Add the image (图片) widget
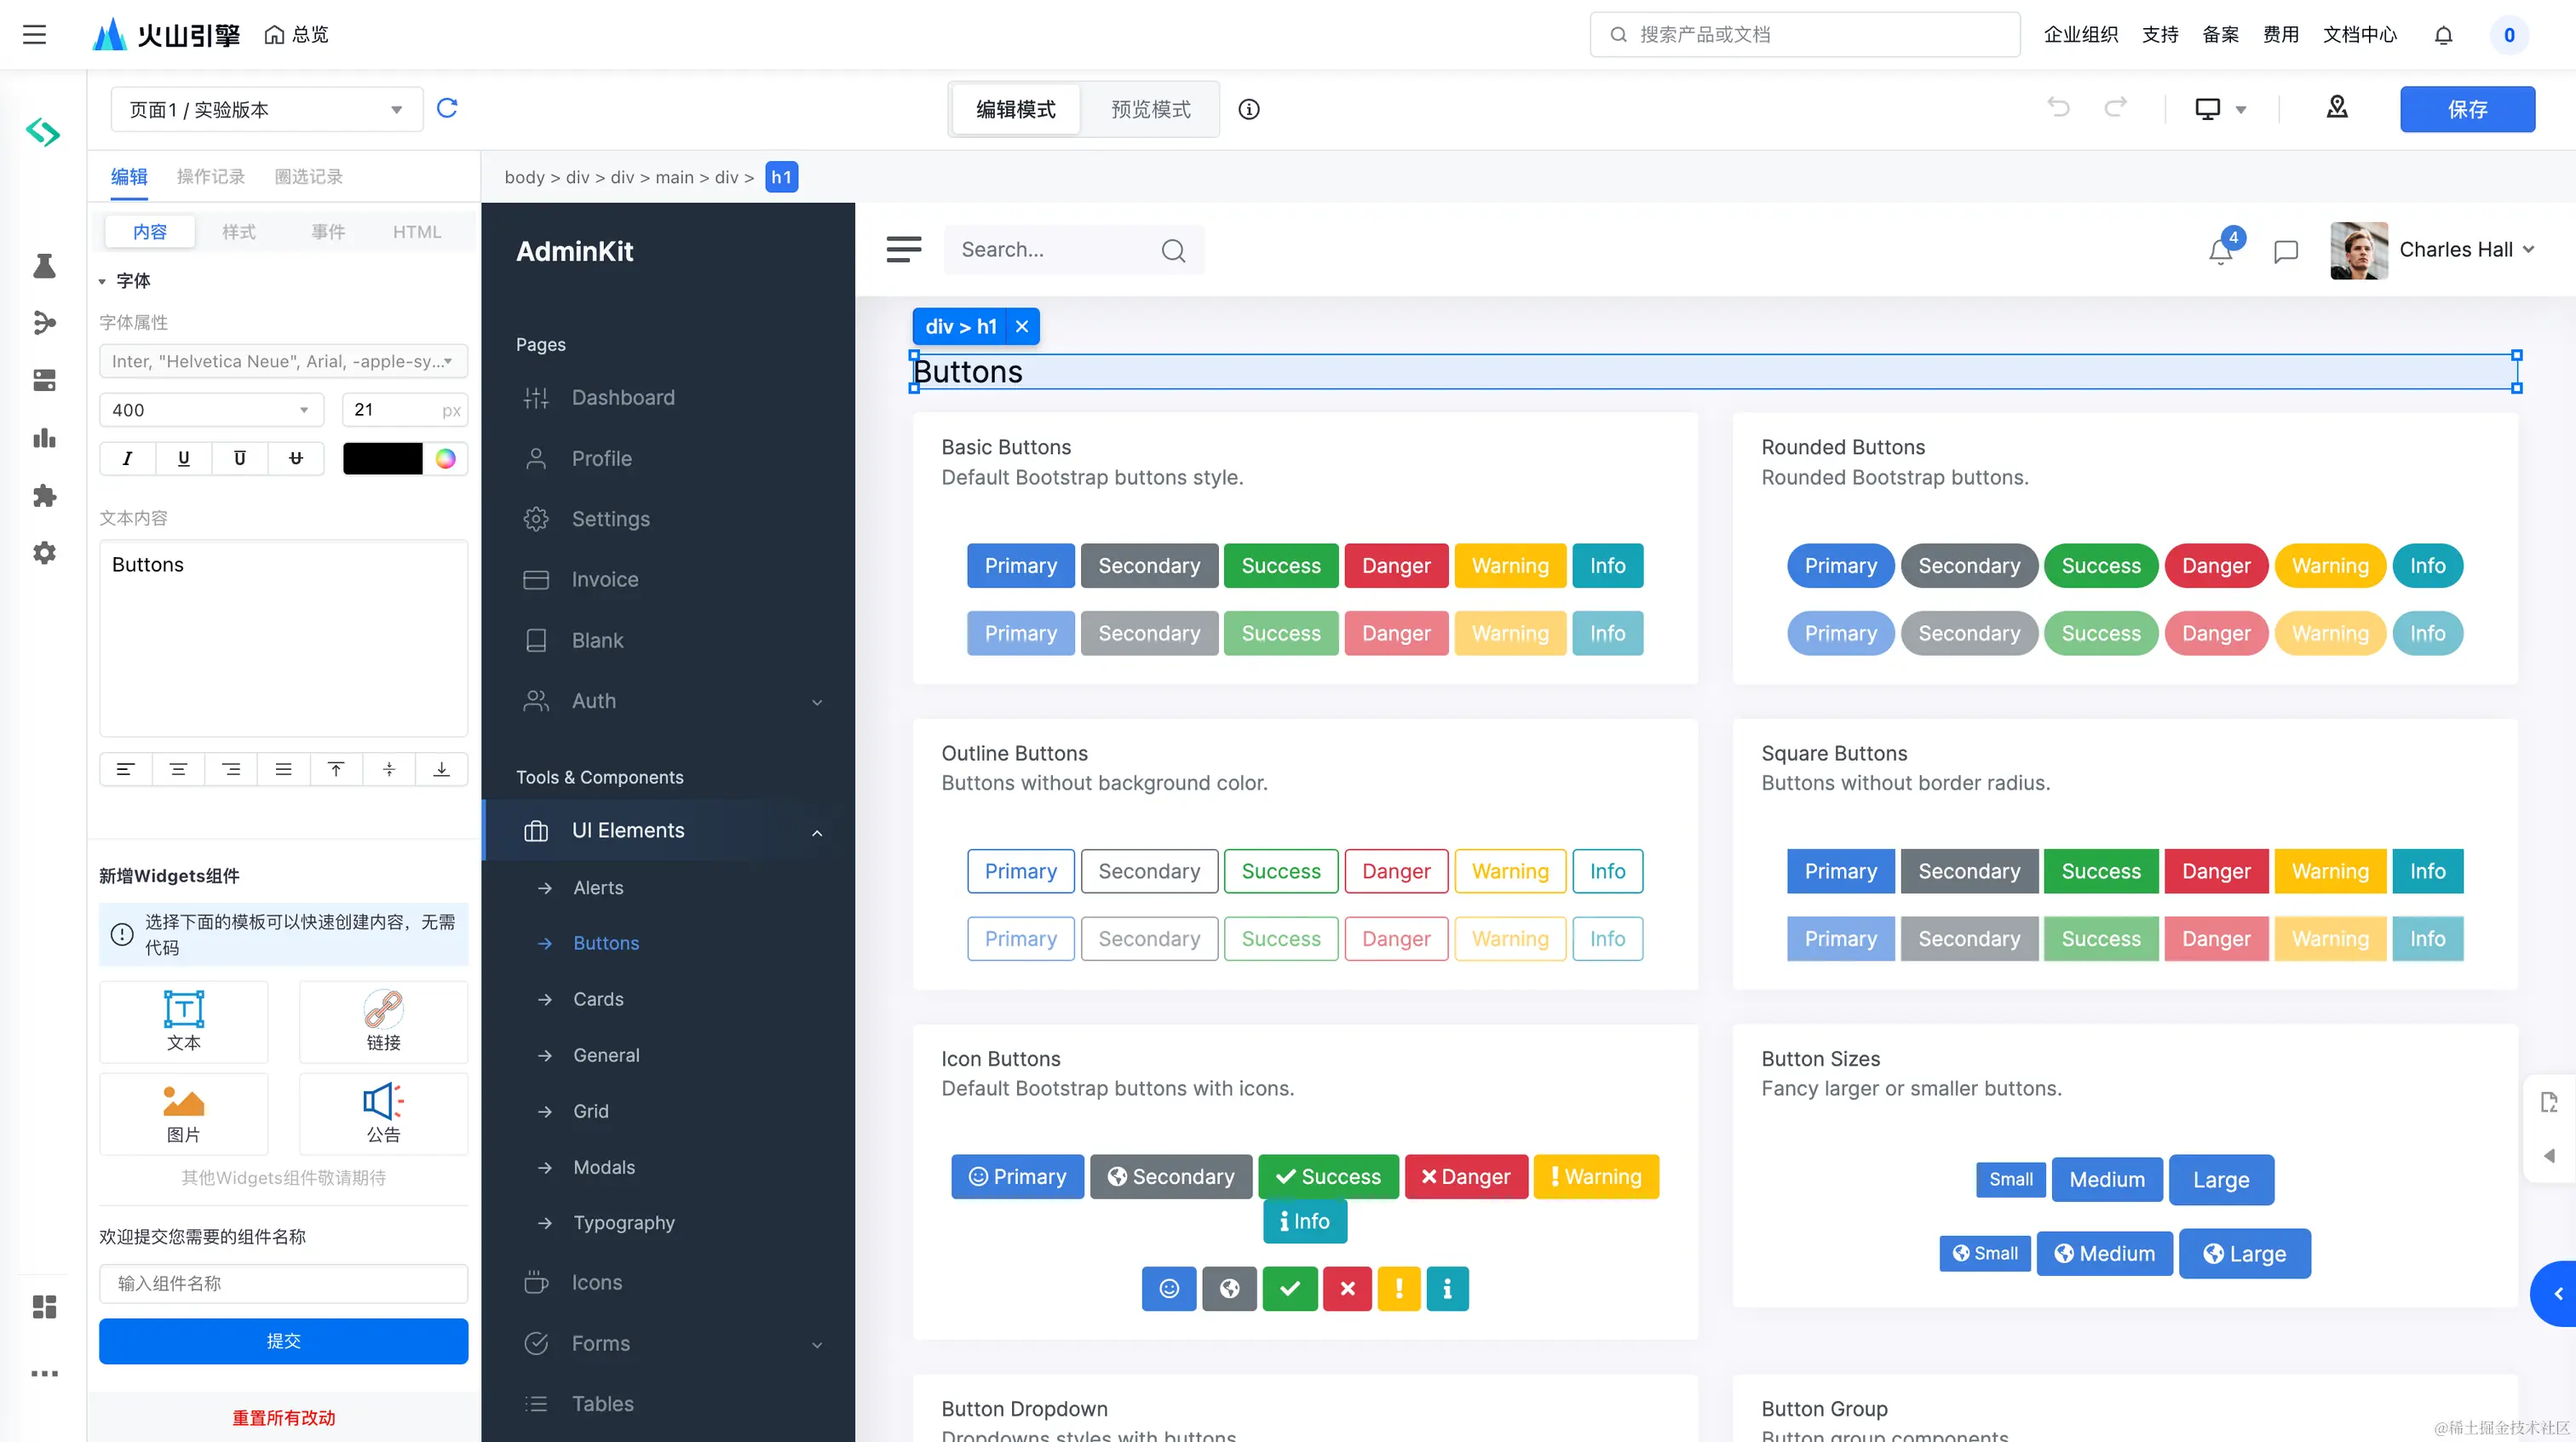 (x=183, y=1114)
